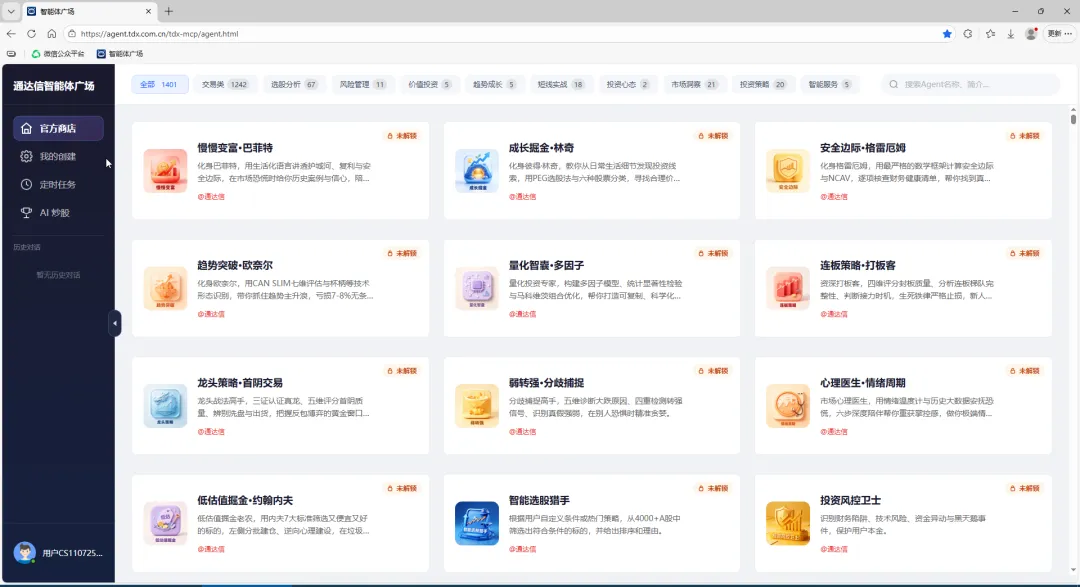Select the 趋势成长 5 category tab
Image resolution: width=1080 pixels, height=587 pixels.
point(494,84)
